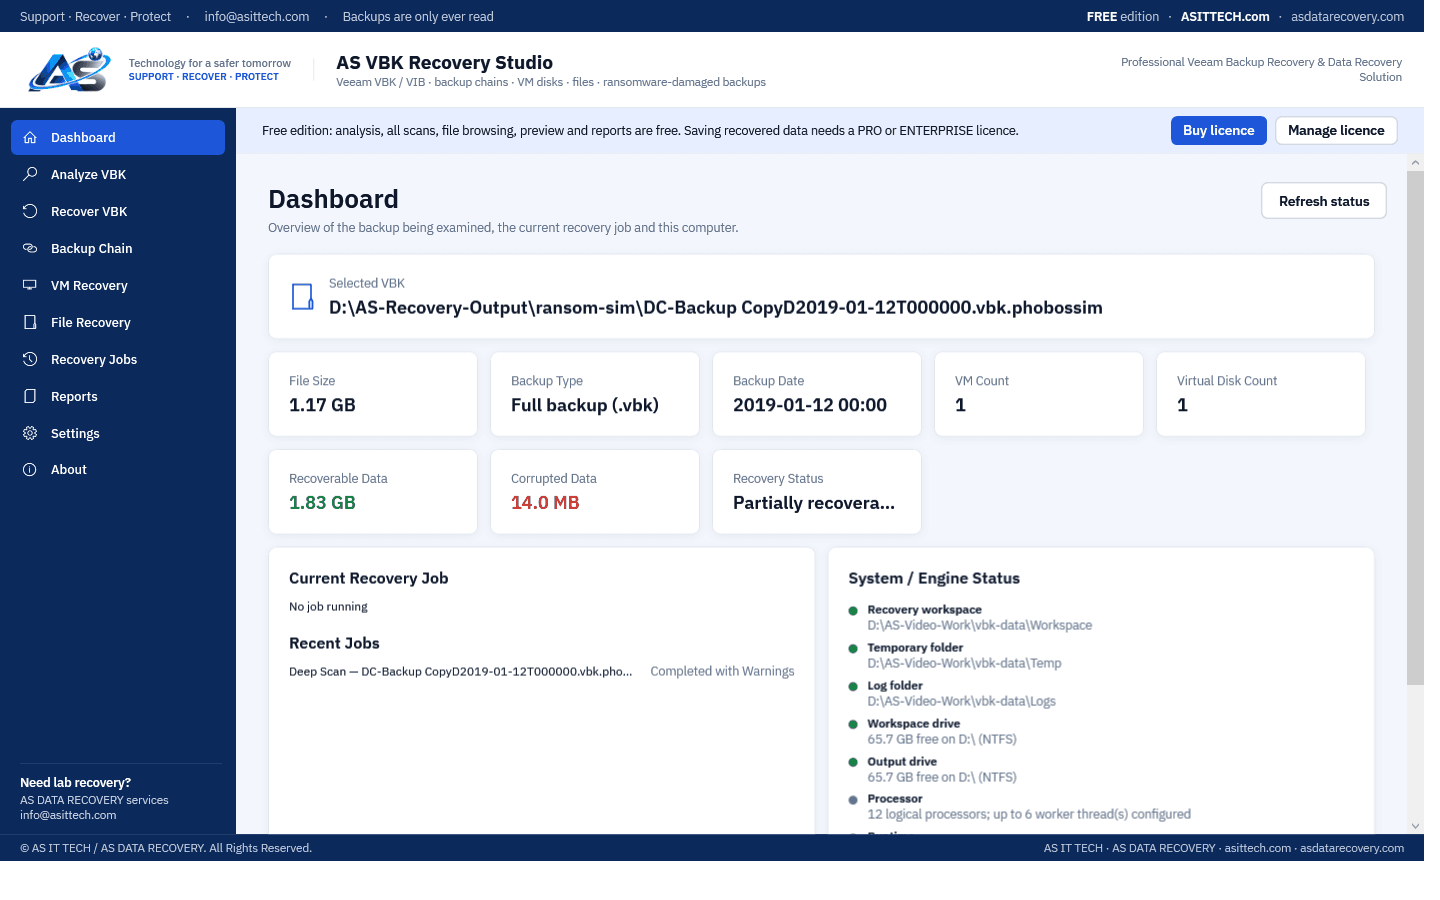Click the Log folder path text

point(961,701)
